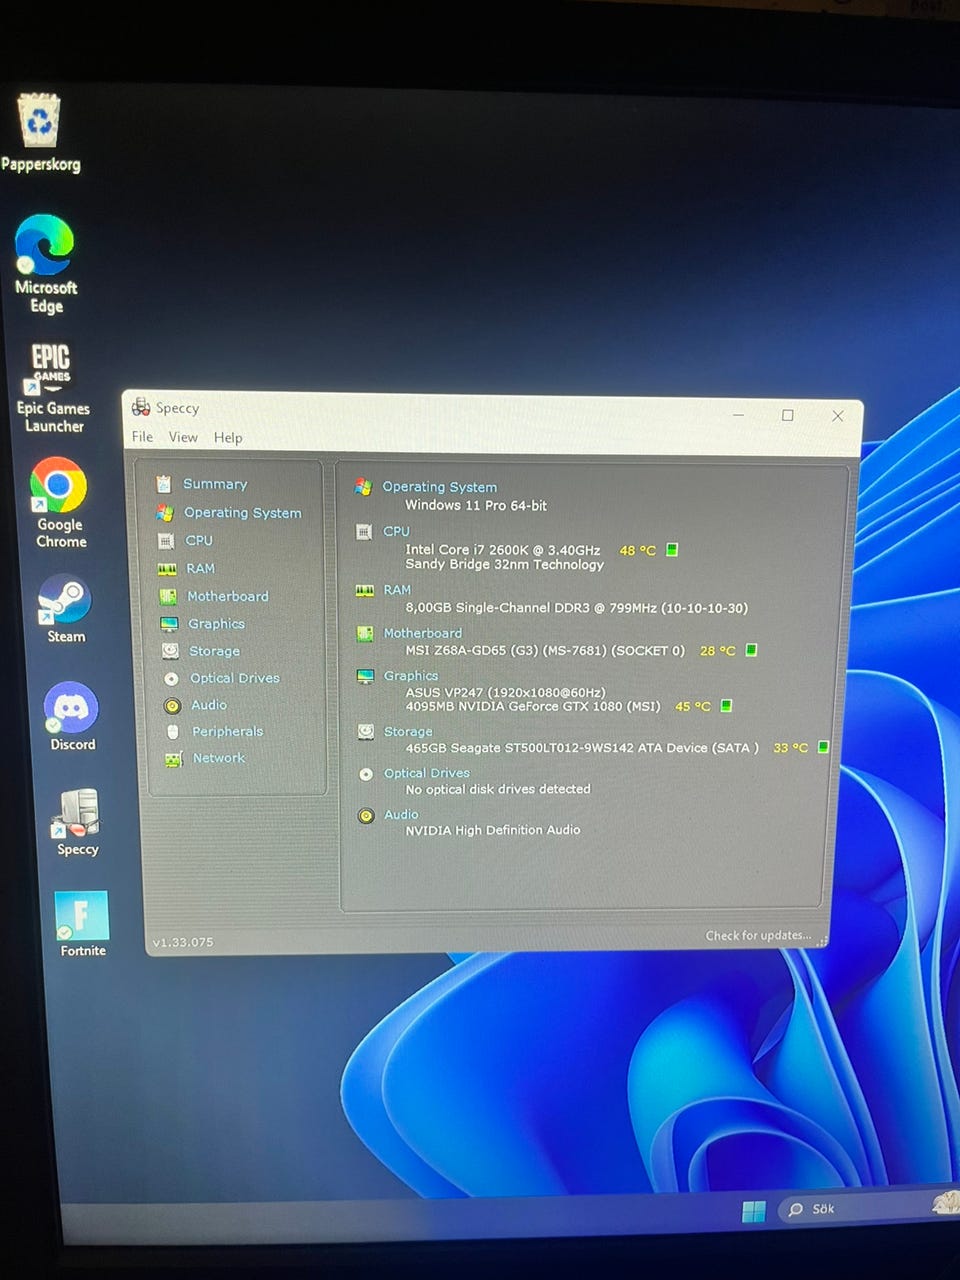
Task: Select Network in the sidebar list
Action: [x=218, y=758]
